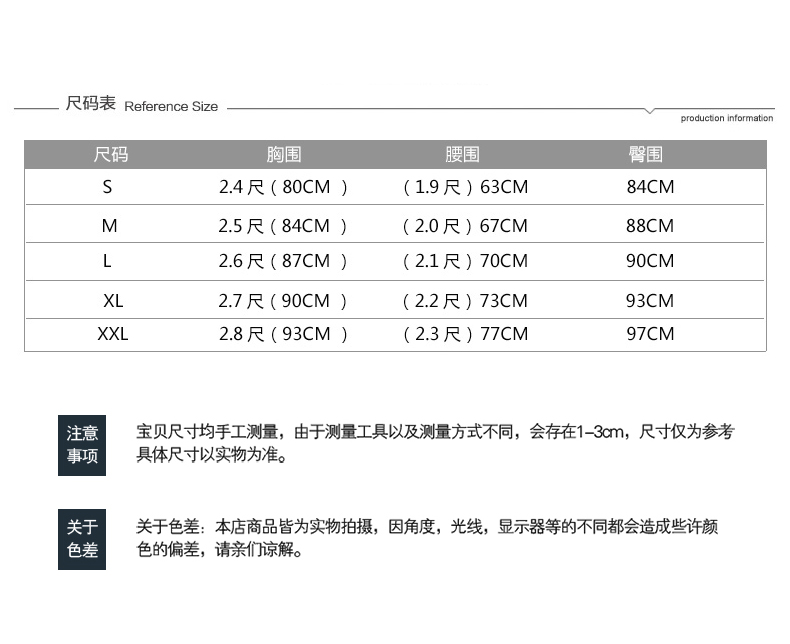Select the 臀围 column header
This screenshot has width=790, height=644.
(645, 154)
